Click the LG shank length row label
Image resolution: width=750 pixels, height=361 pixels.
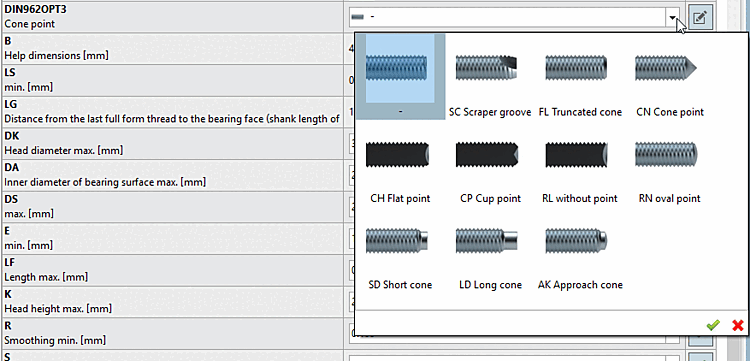[172, 112]
